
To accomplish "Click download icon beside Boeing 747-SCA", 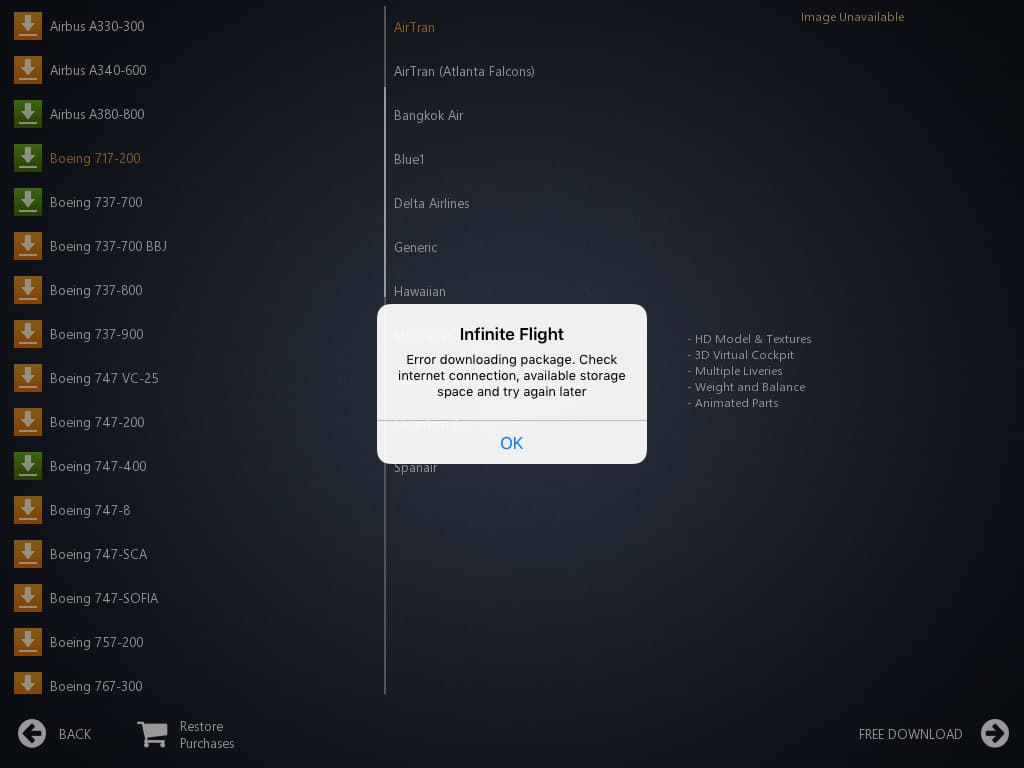I will [27, 554].
